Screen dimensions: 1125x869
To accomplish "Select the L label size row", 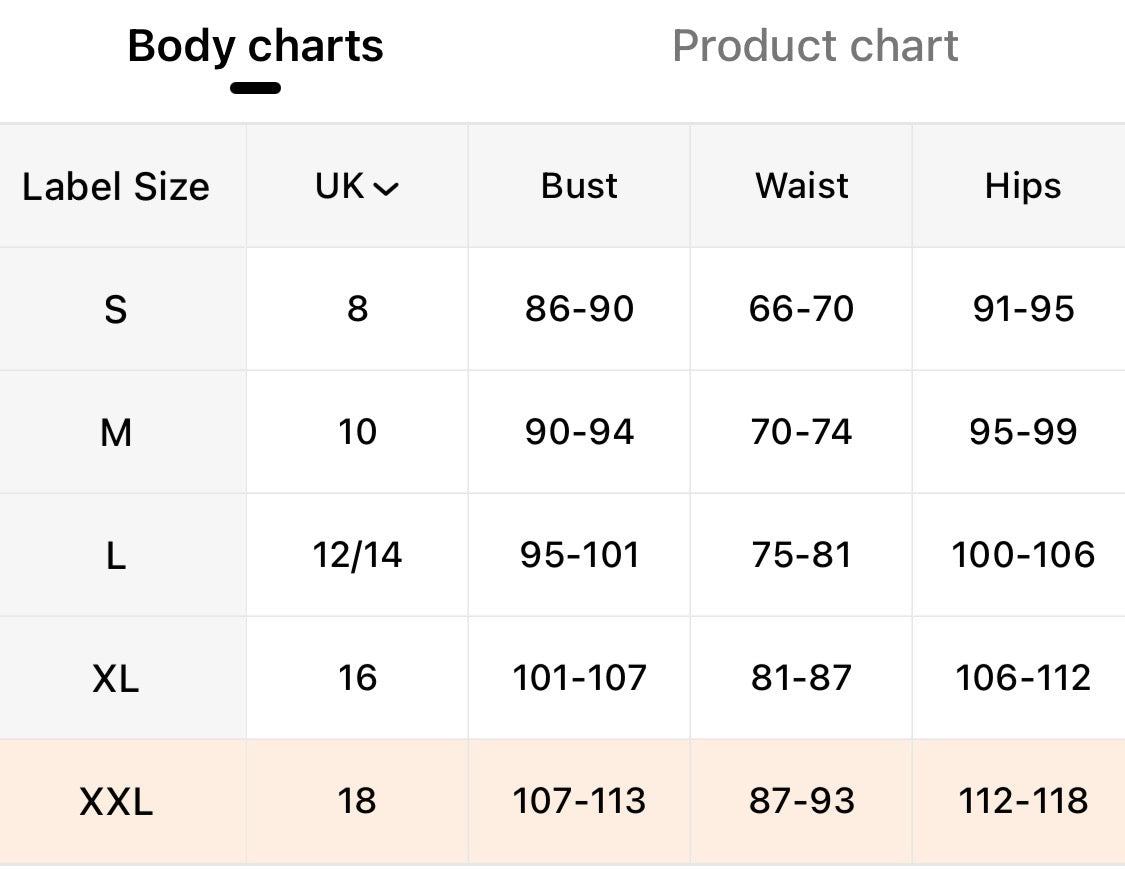I will 562,555.
